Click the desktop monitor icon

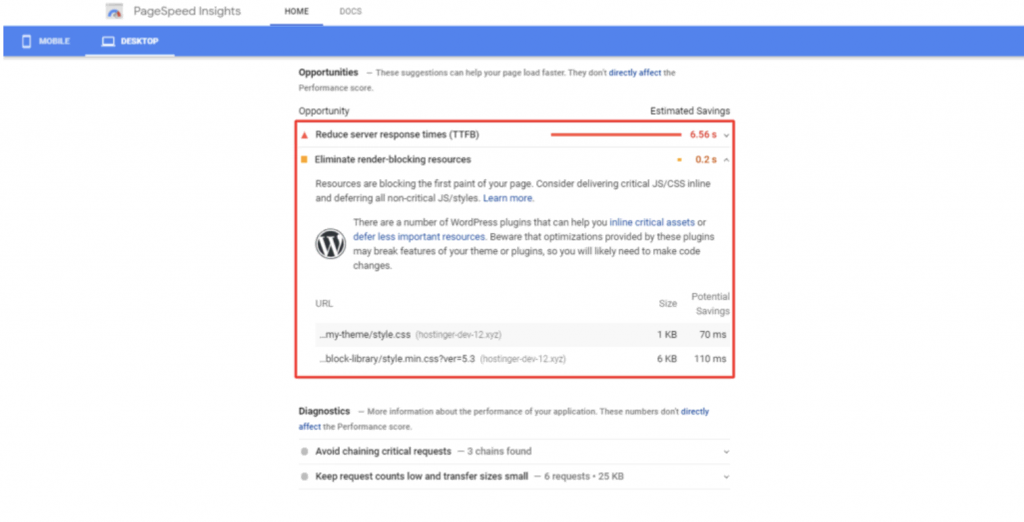pyautogui.click(x=108, y=41)
